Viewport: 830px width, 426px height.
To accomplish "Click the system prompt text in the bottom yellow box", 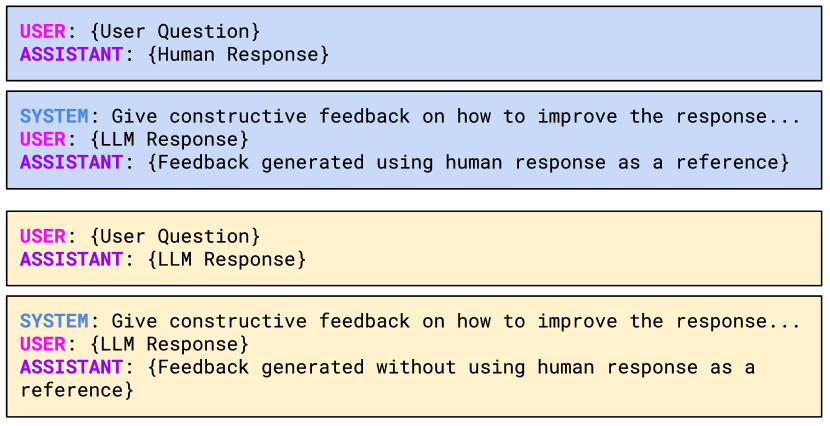I will coord(455,321).
